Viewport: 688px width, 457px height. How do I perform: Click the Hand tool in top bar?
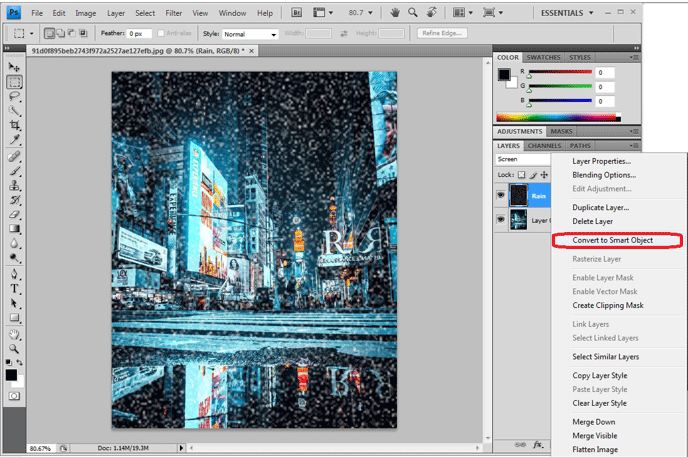(397, 13)
